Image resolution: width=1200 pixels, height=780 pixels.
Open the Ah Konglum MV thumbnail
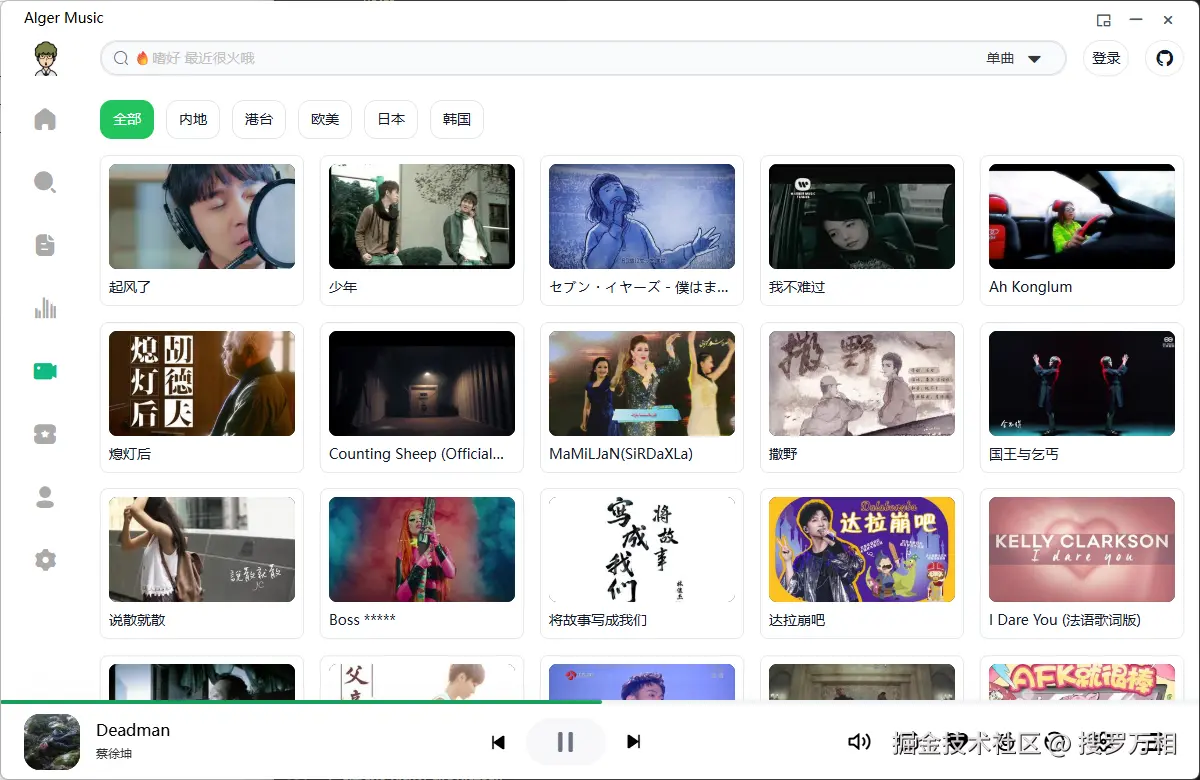click(1082, 216)
